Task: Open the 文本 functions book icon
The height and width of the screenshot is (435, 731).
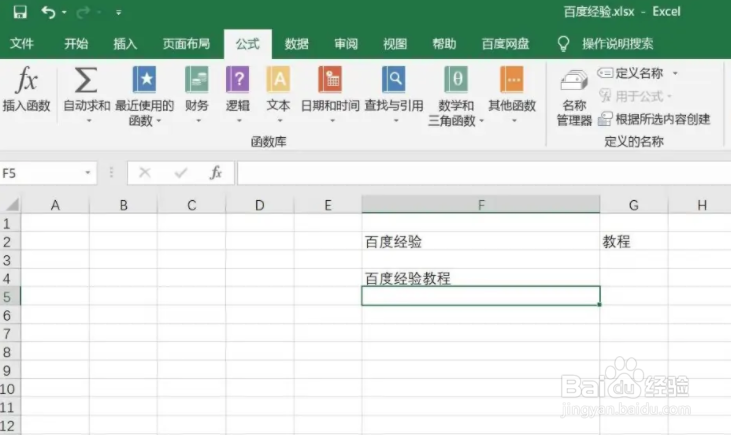Action: [x=278, y=79]
